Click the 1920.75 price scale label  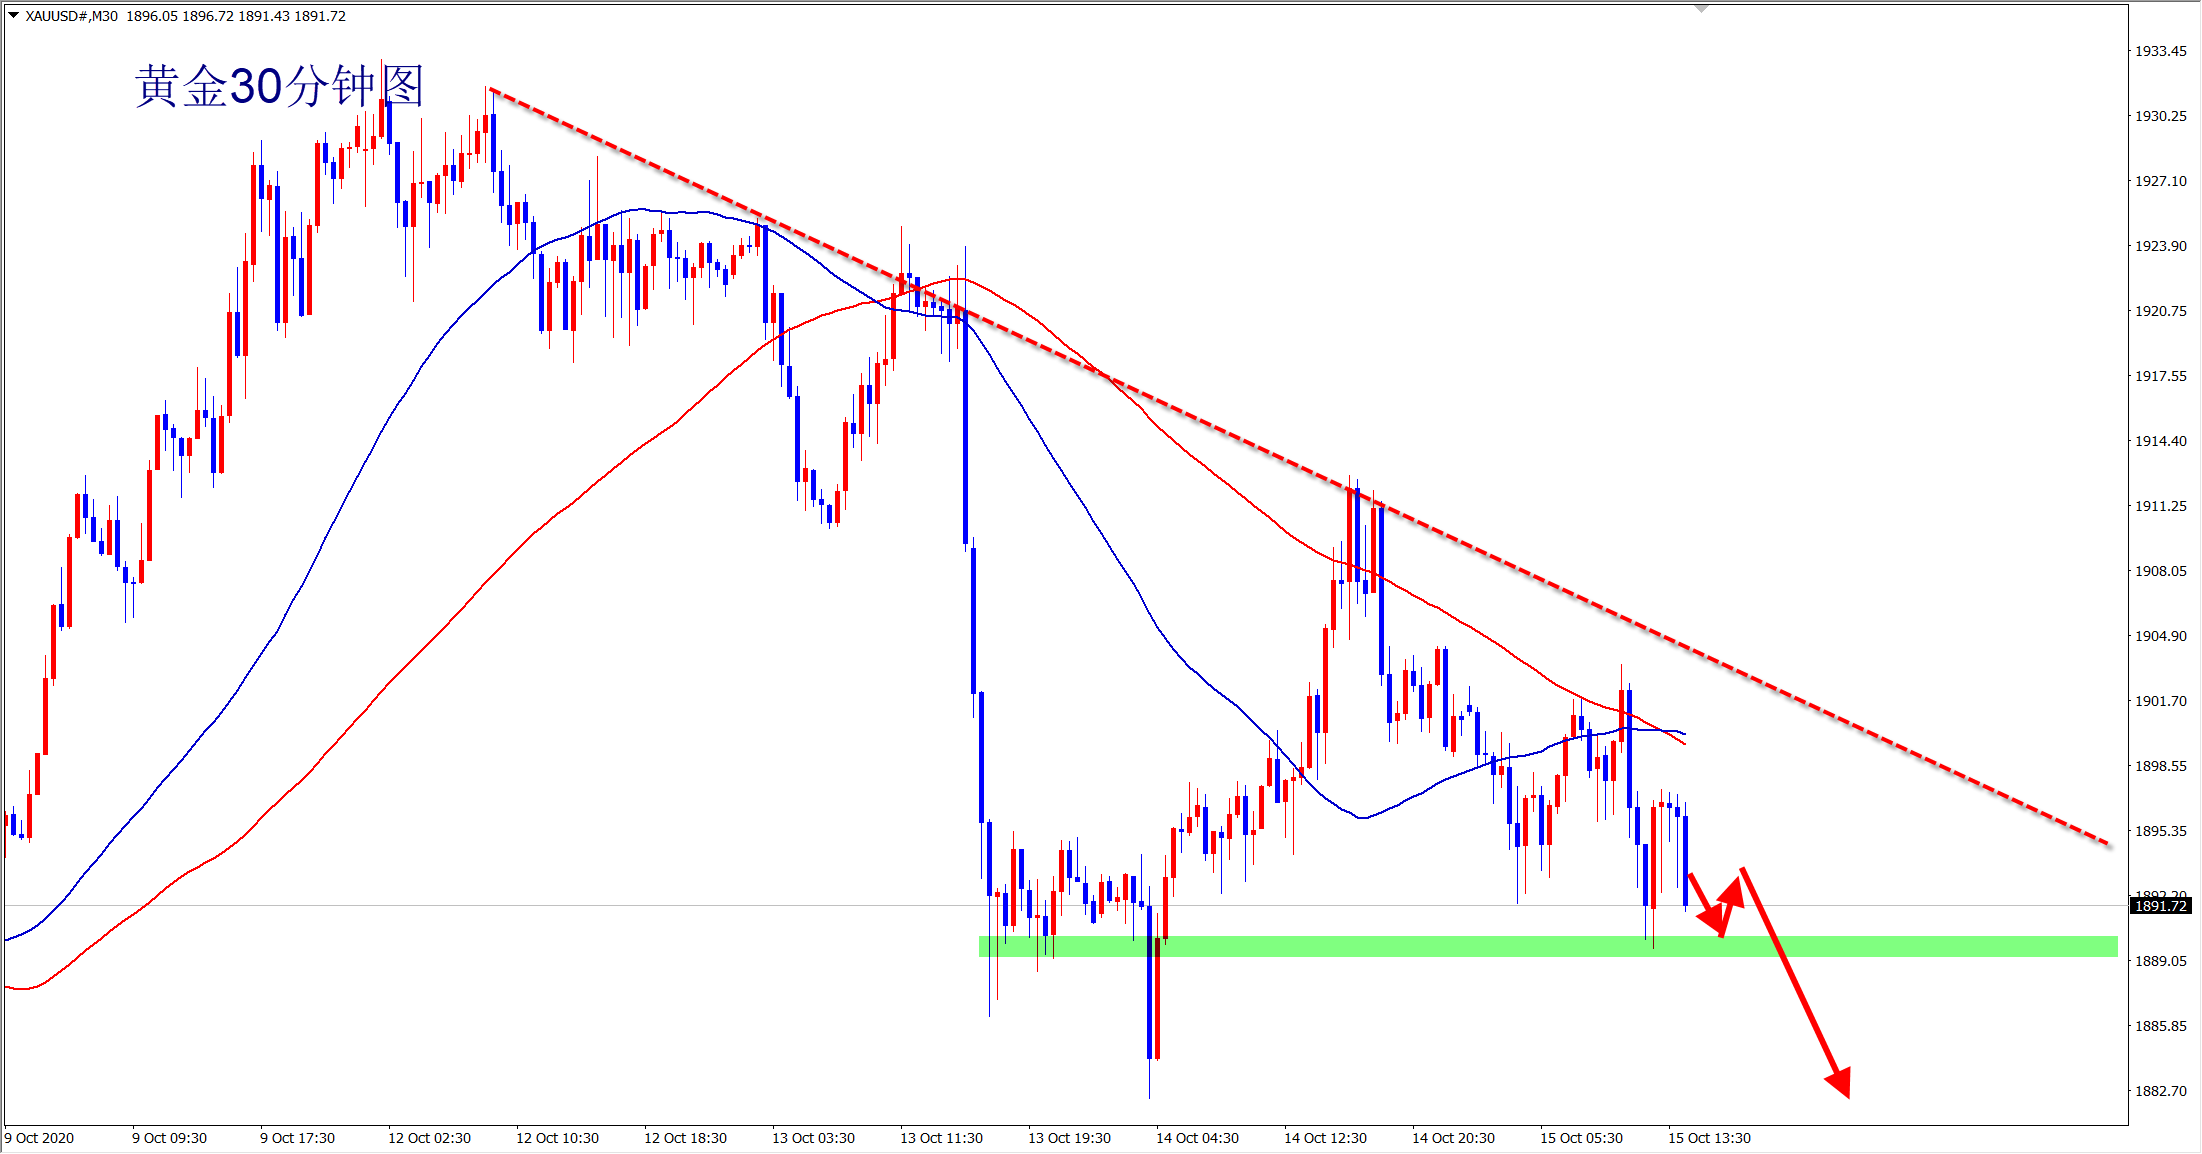(2160, 311)
